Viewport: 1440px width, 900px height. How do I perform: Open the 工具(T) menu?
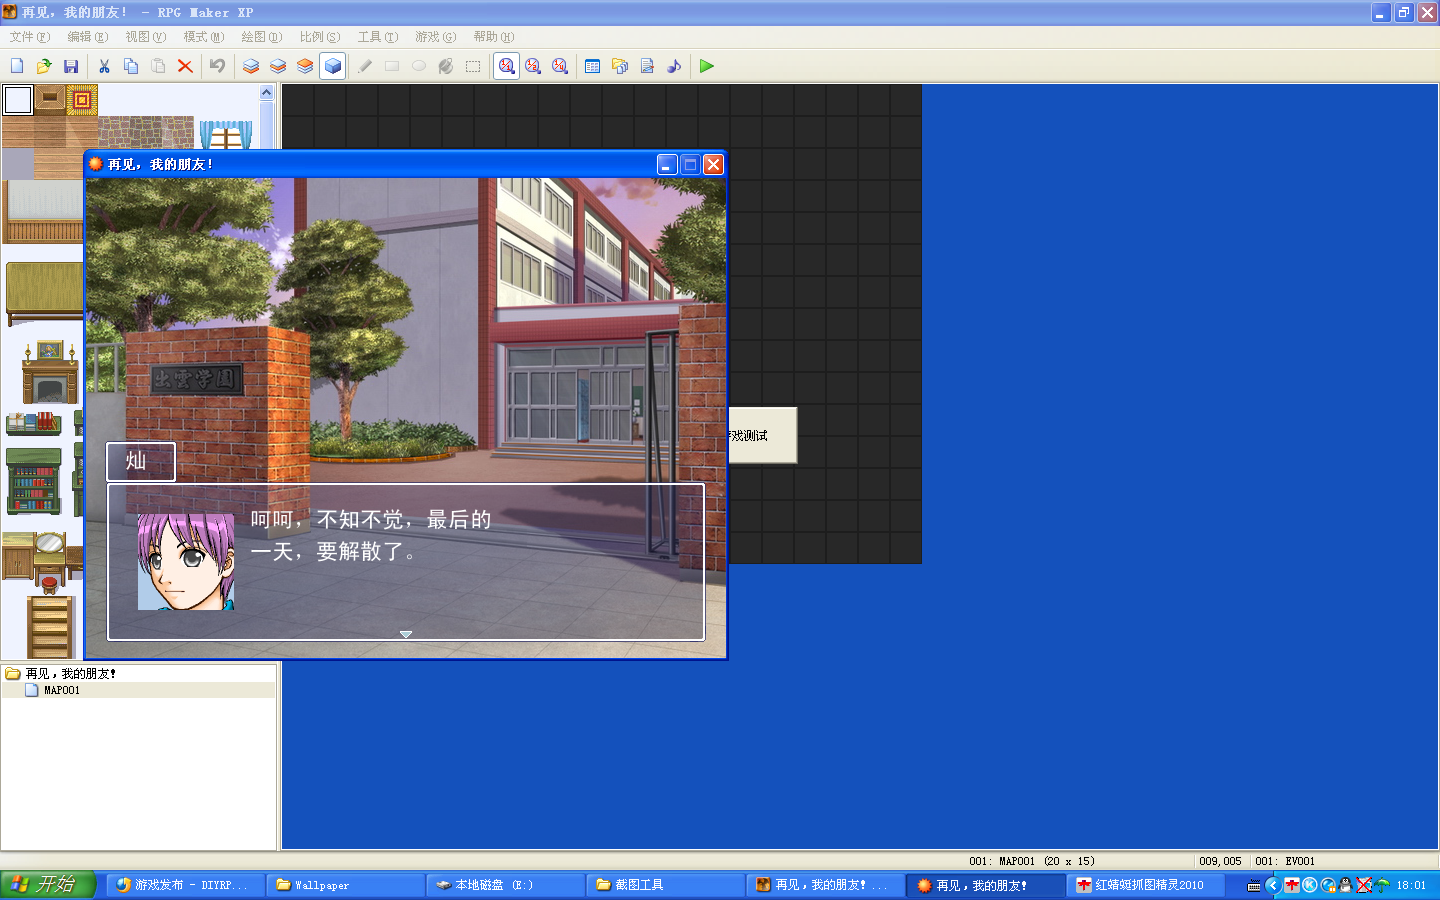(x=378, y=37)
